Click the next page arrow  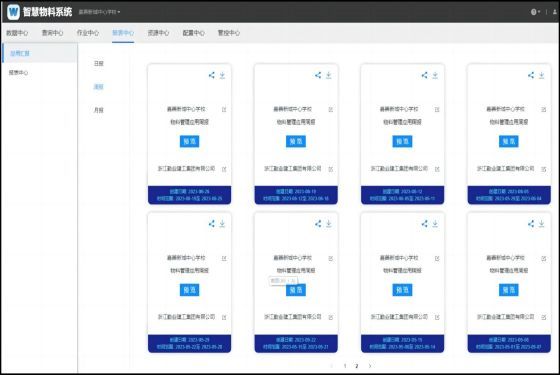(x=370, y=366)
